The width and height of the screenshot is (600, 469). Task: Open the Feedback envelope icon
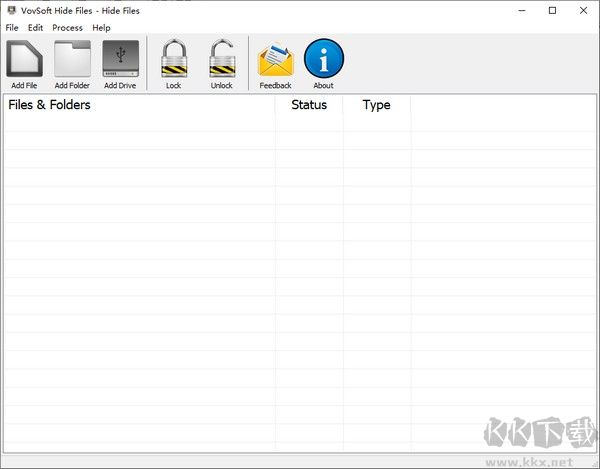276,60
